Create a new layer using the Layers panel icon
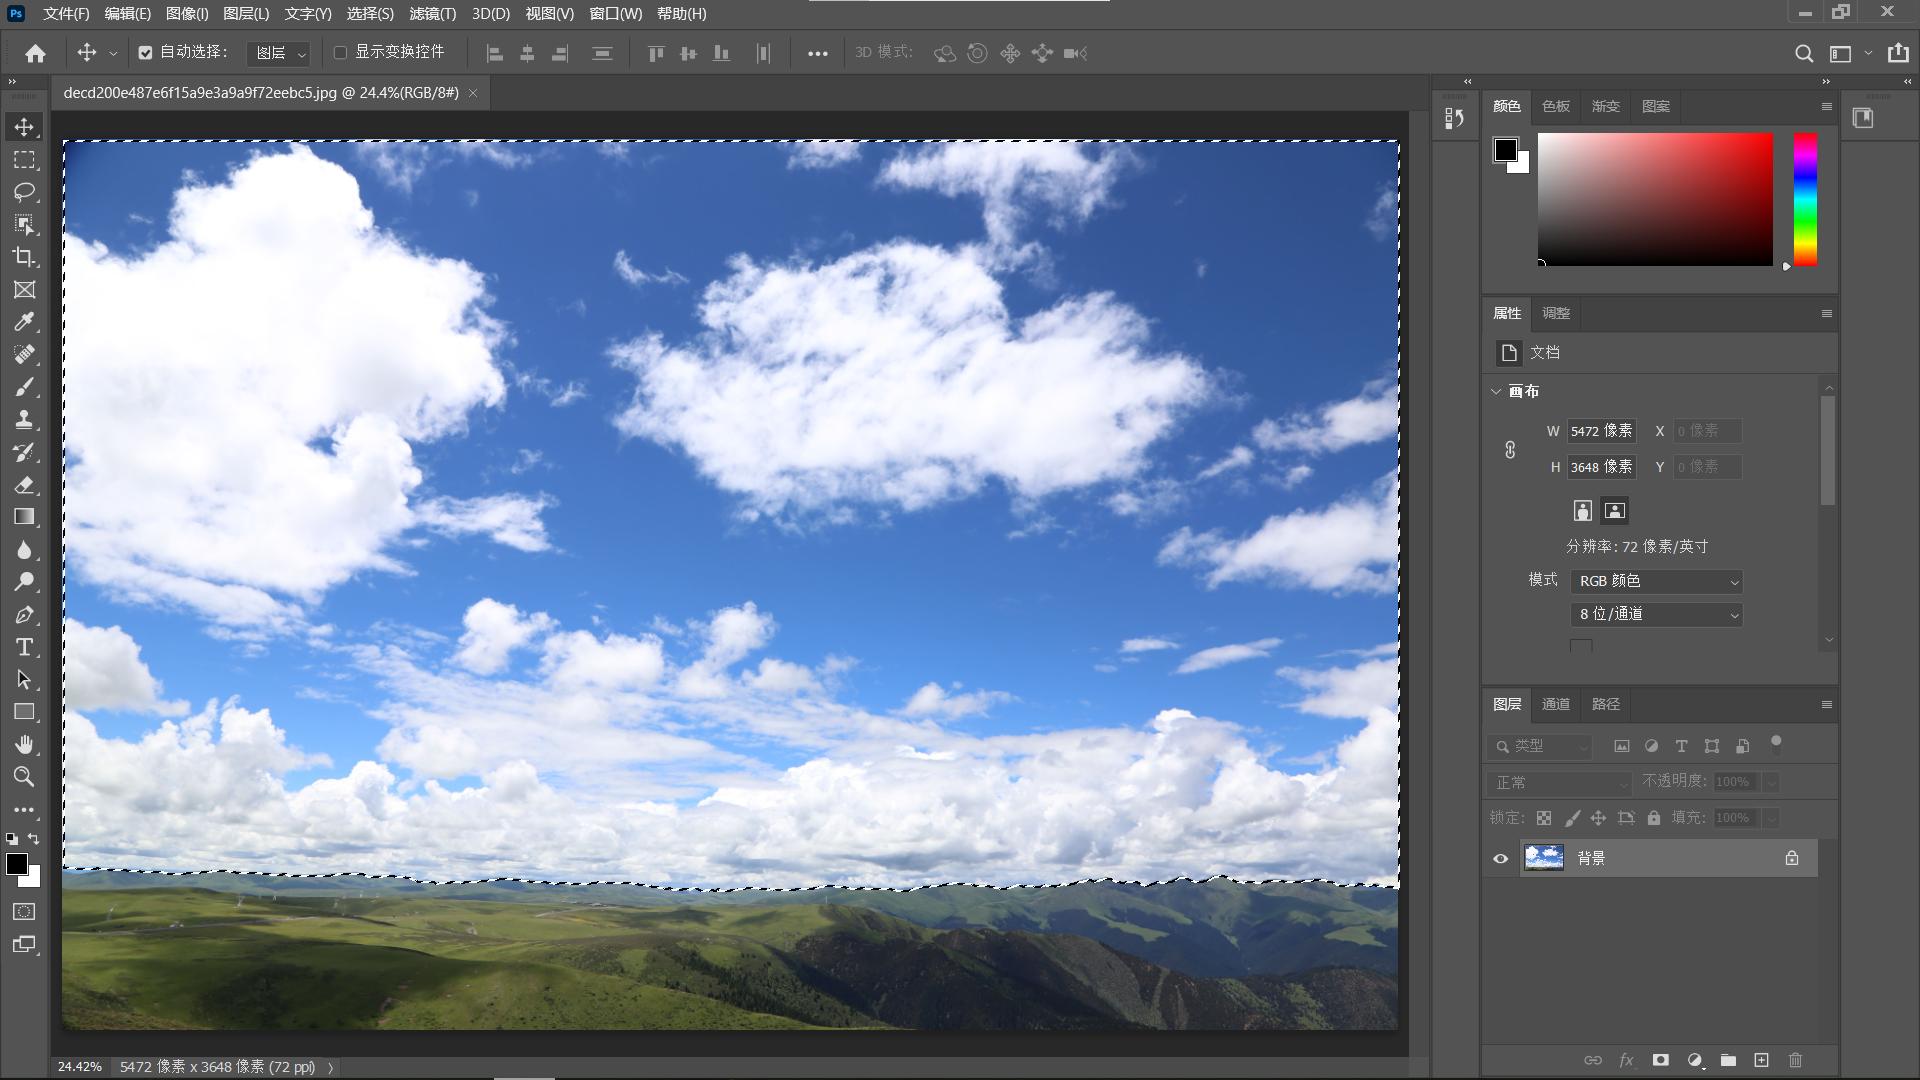1920x1080 pixels. tap(1761, 1060)
